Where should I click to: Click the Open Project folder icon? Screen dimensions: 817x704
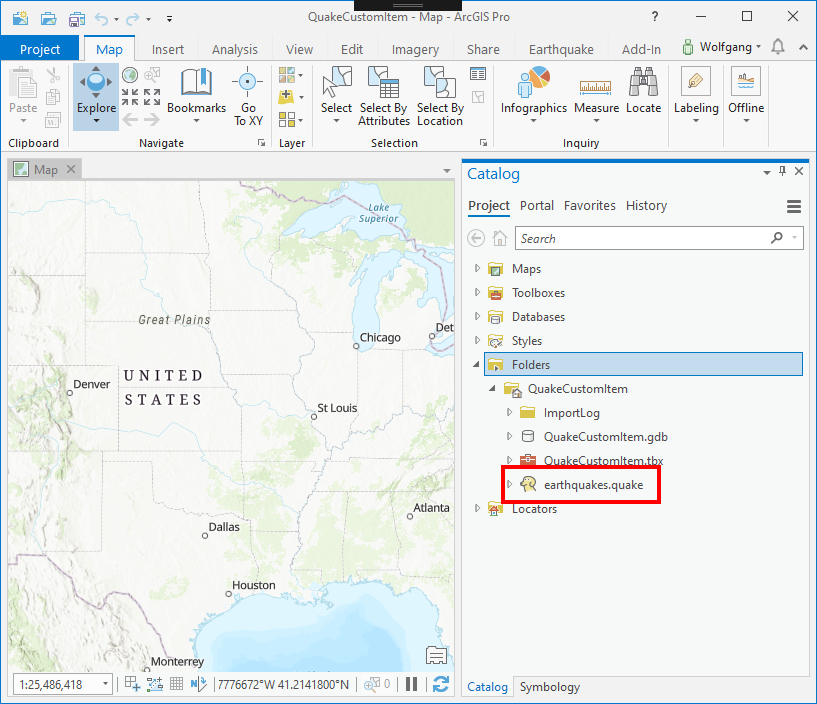(48, 19)
